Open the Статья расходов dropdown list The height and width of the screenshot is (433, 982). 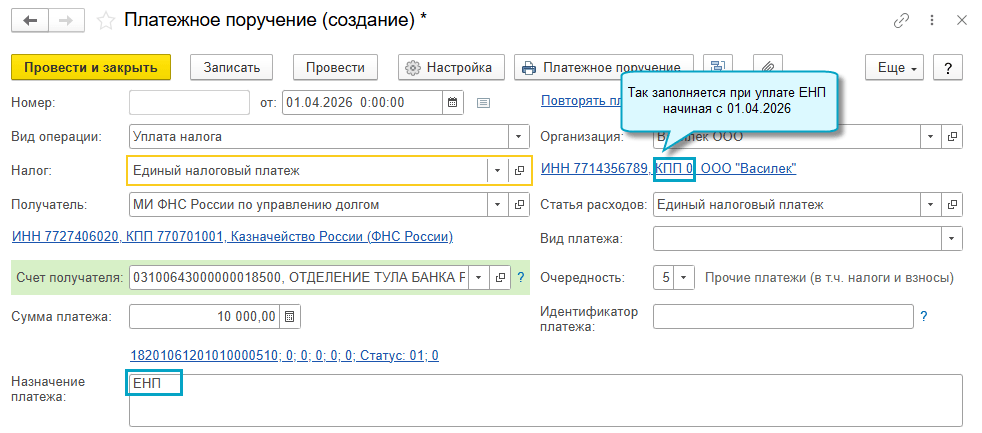pyautogui.click(x=931, y=205)
